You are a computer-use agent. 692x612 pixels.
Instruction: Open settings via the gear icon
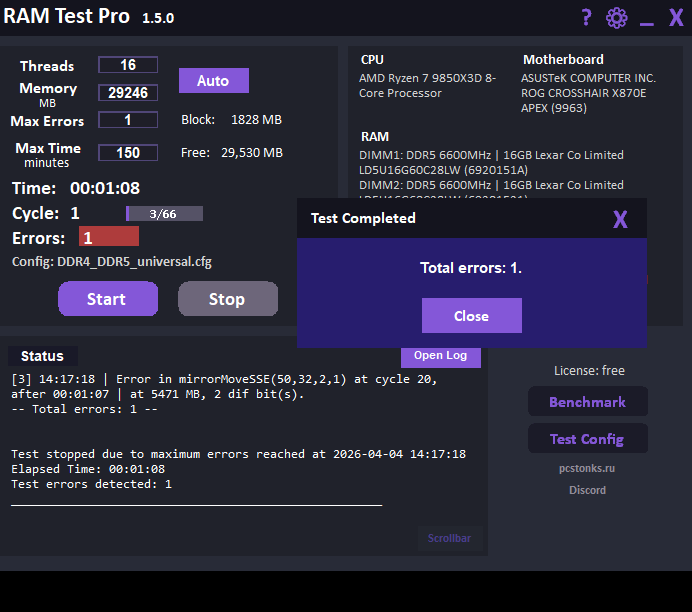tap(617, 18)
